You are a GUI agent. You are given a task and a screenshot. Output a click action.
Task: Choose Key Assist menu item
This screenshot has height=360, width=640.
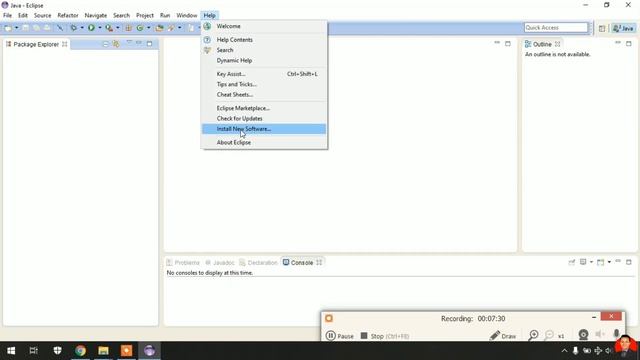pos(264,74)
